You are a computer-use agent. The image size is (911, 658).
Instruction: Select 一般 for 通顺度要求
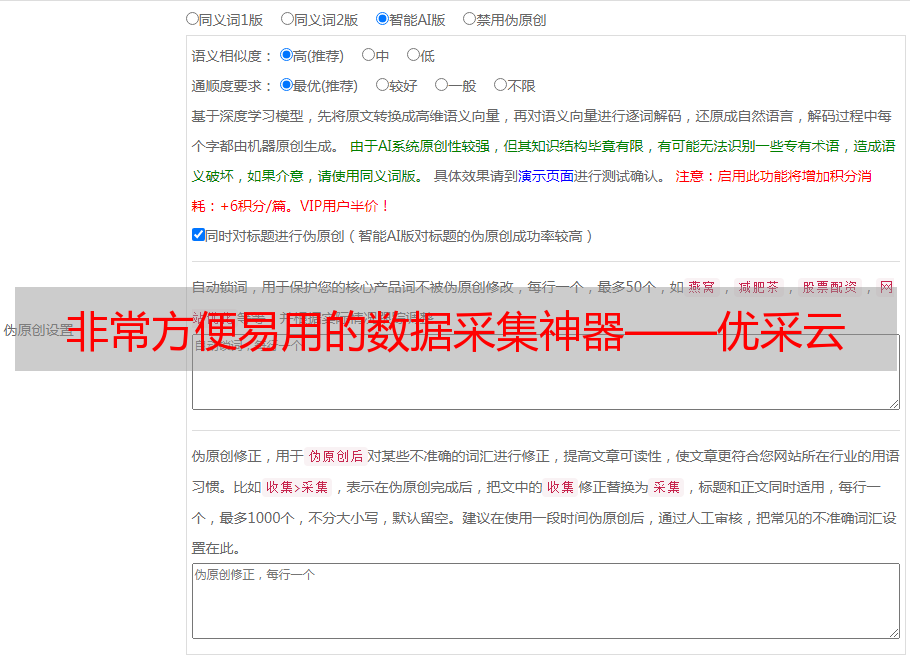pyautogui.click(x=442, y=85)
